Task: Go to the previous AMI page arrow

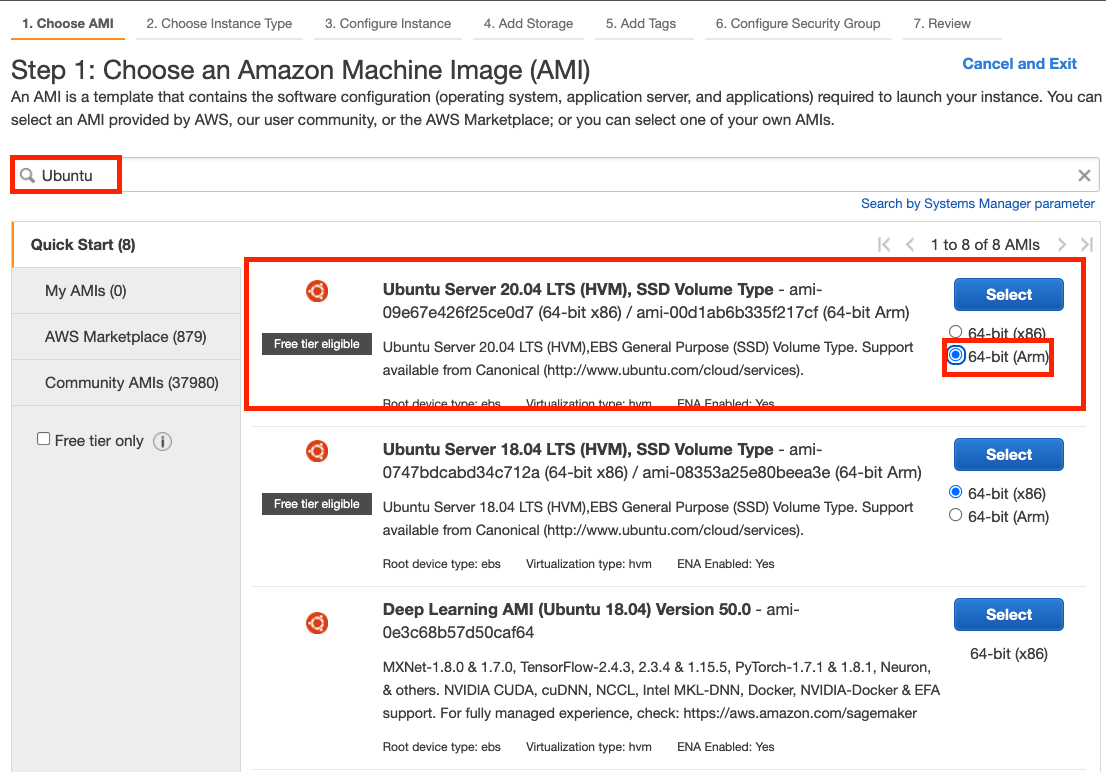Action: point(909,244)
